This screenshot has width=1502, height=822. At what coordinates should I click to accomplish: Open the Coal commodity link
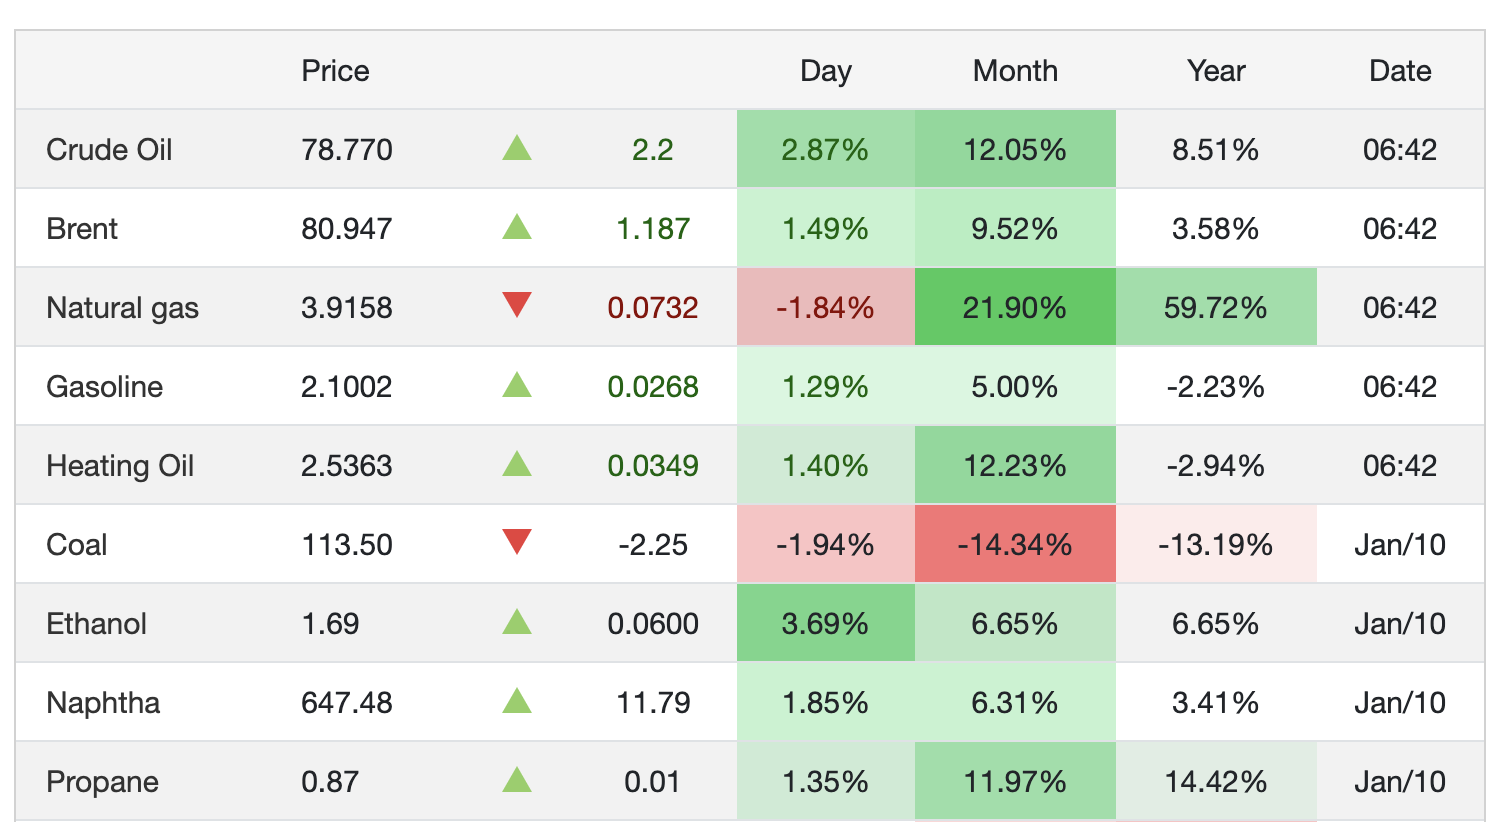[76, 545]
